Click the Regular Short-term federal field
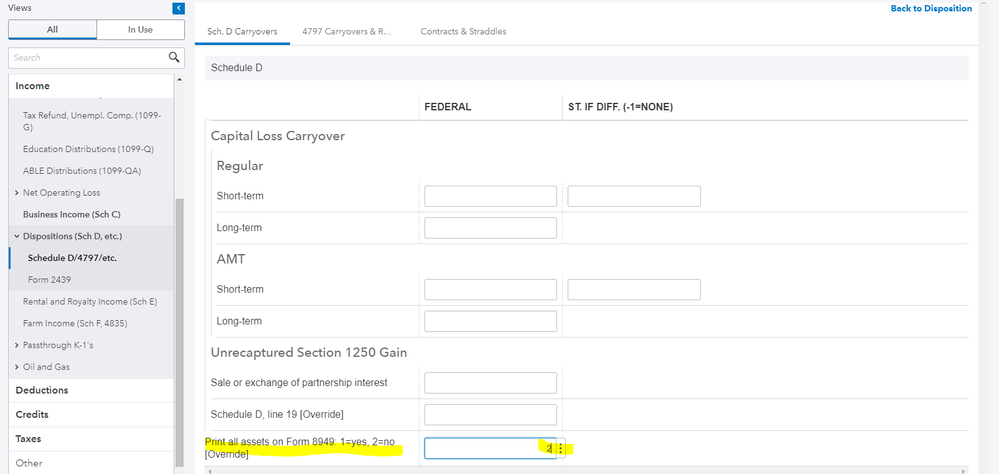Image resolution: width=999 pixels, height=474 pixels. tap(490, 196)
